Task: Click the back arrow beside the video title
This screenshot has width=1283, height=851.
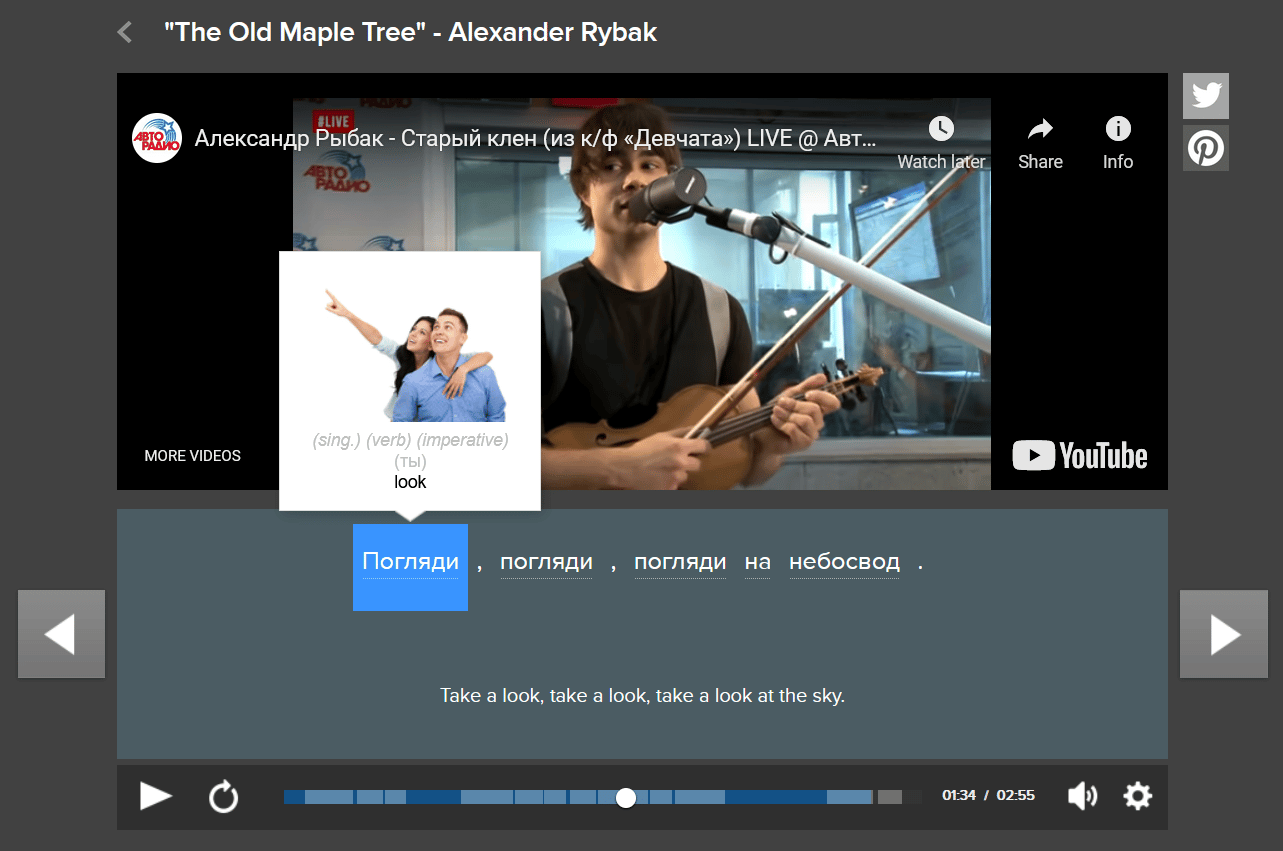Action: 125,33
